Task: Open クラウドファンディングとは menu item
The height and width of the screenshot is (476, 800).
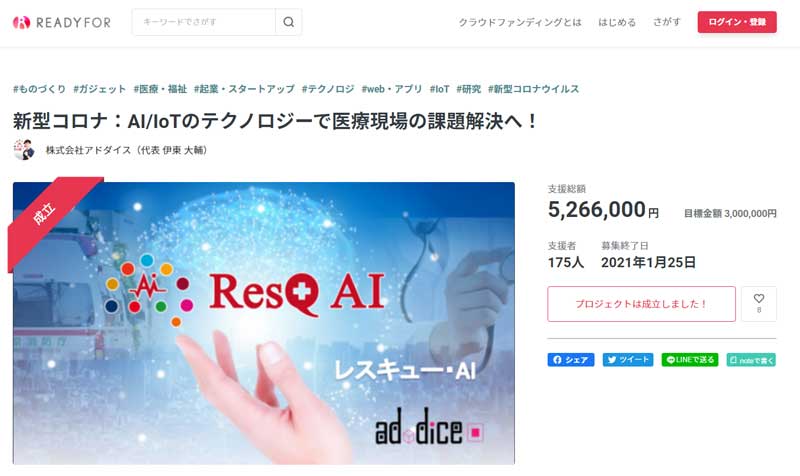Action: click(520, 22)
